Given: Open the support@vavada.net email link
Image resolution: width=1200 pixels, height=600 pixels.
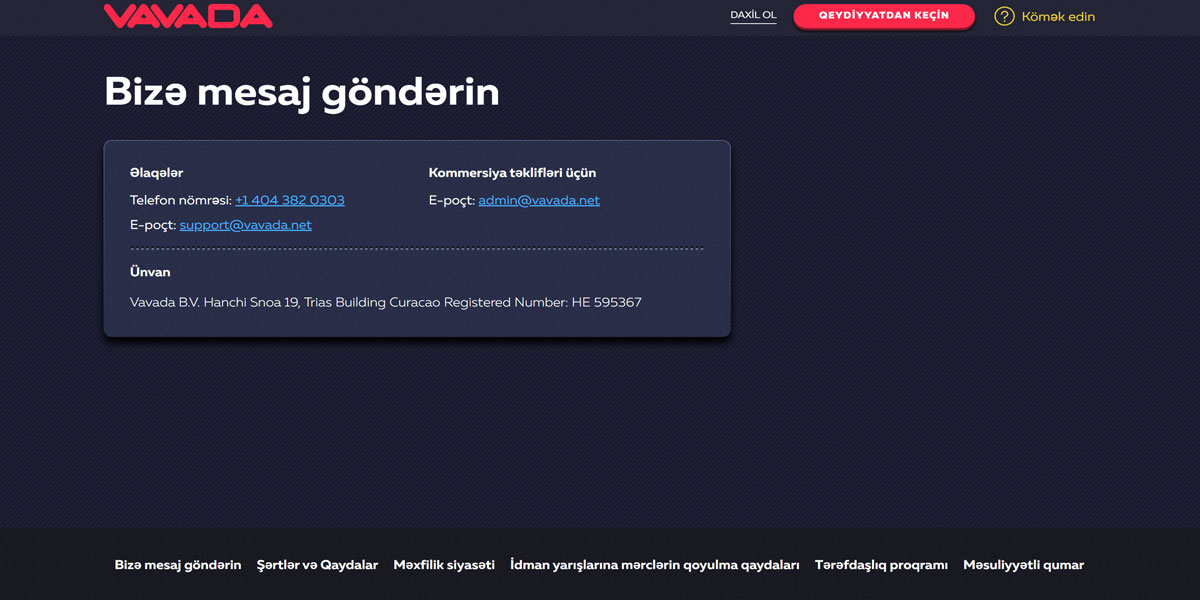Looking at the screenshot, I should click(245, 224).
